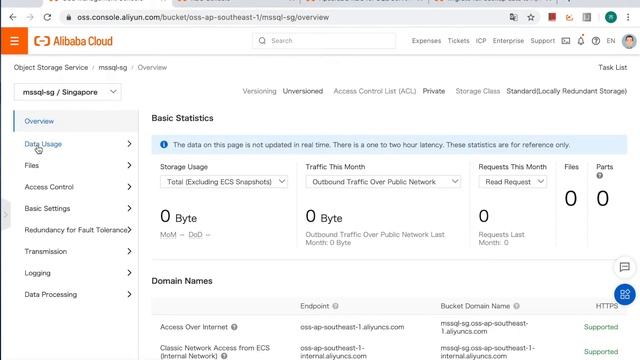Open the Read Request dropdown

click(512, 182)
